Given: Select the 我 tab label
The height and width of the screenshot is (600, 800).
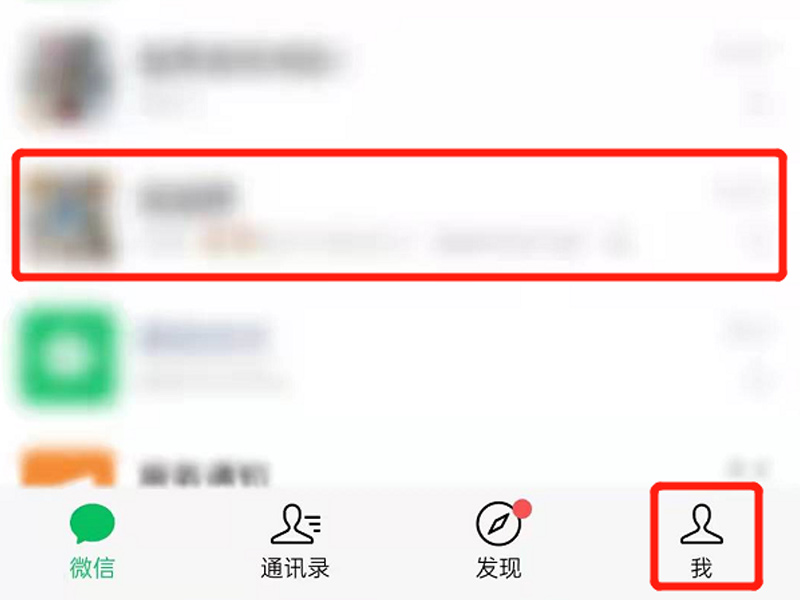Looking at the screenshot, I should click(702, 568).
